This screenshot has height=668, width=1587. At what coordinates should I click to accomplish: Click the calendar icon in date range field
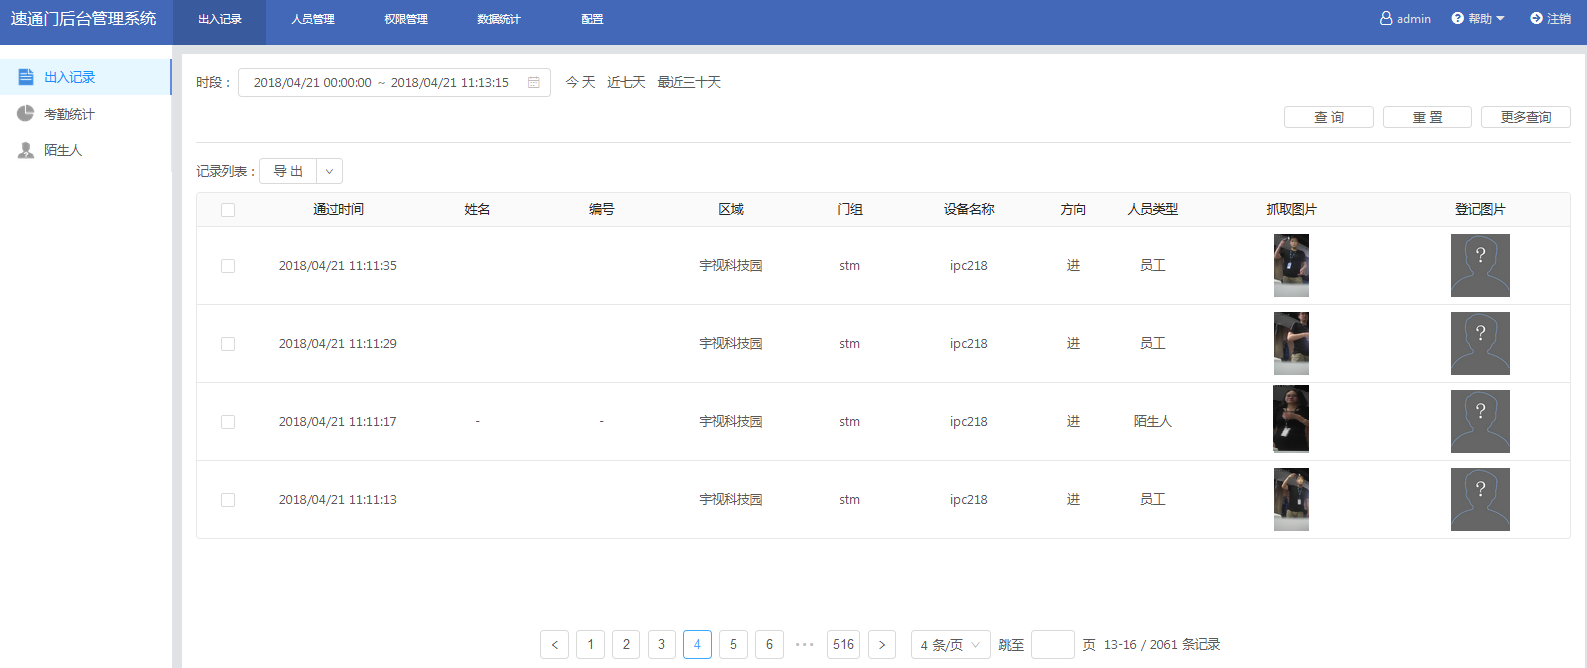(x=534, y=82)
